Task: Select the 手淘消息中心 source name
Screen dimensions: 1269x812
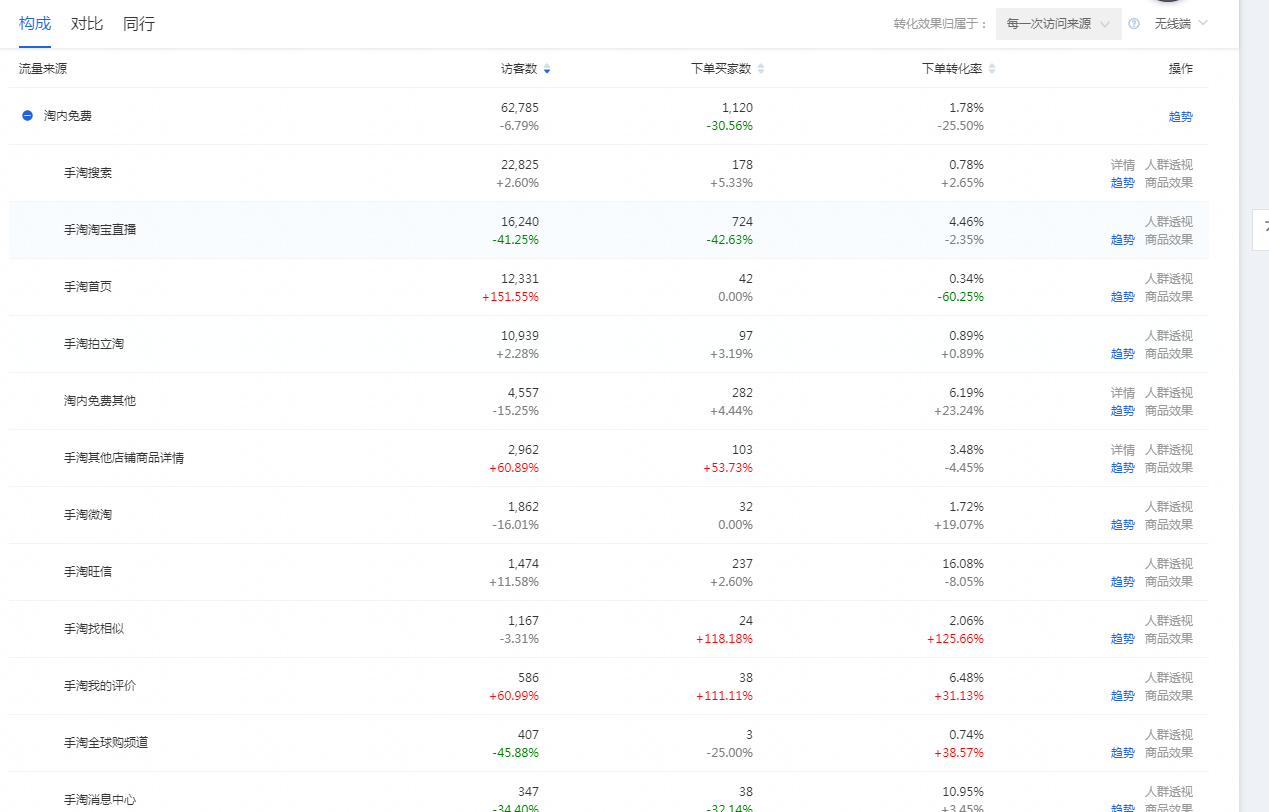Action: click(100, 800)
